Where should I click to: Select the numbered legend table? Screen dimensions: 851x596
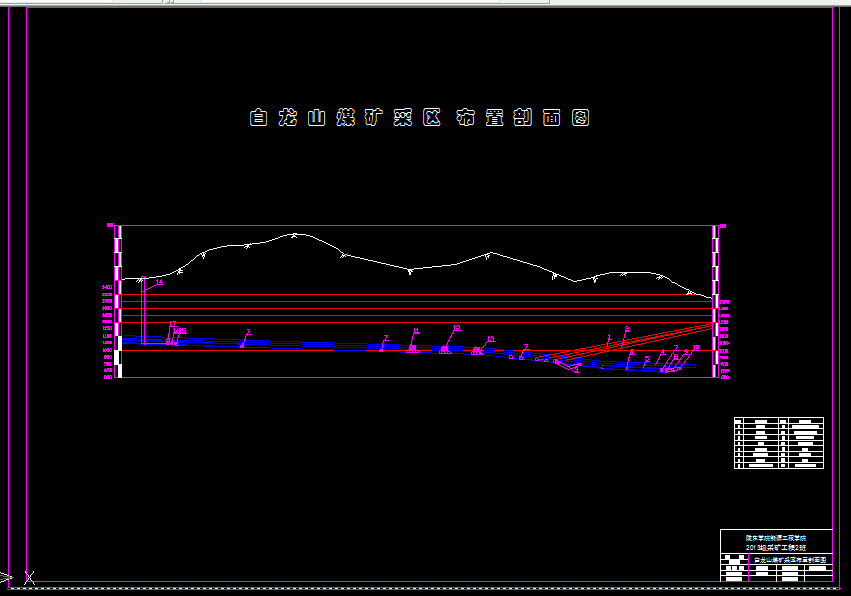point(779,442)
